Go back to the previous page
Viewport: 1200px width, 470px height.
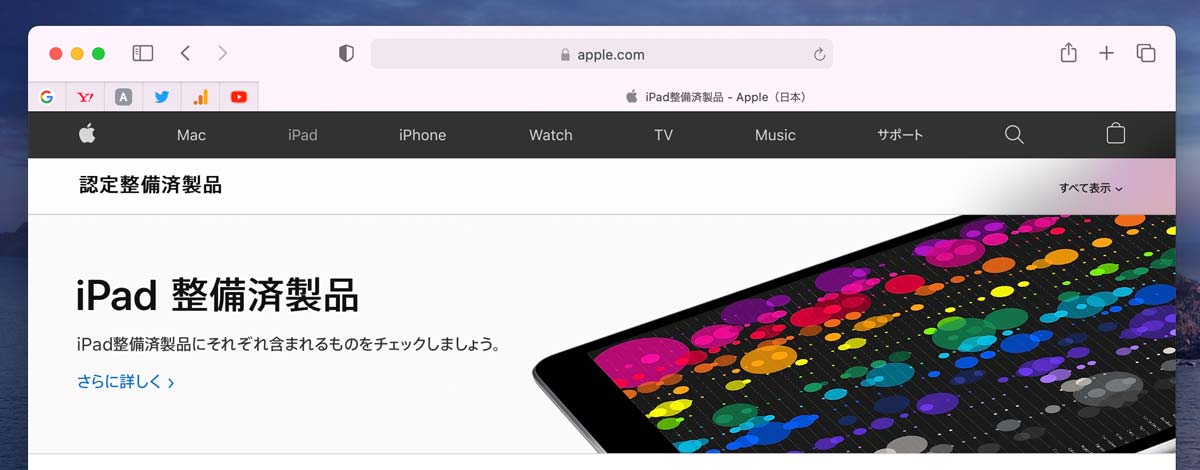coord(185,53)
